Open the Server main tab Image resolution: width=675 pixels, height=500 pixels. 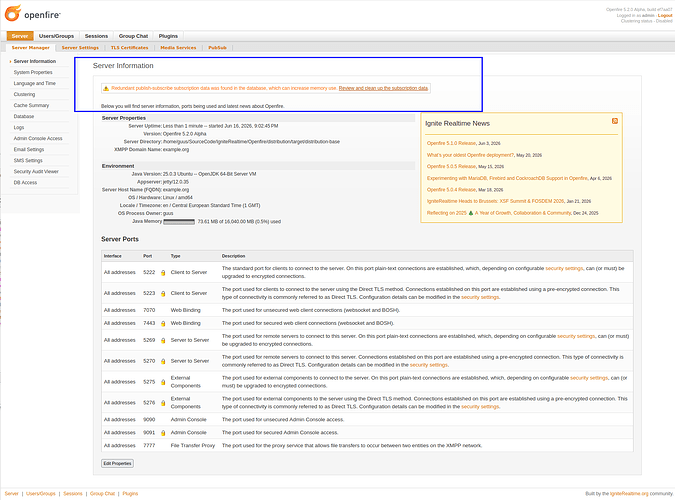[20, 36]
